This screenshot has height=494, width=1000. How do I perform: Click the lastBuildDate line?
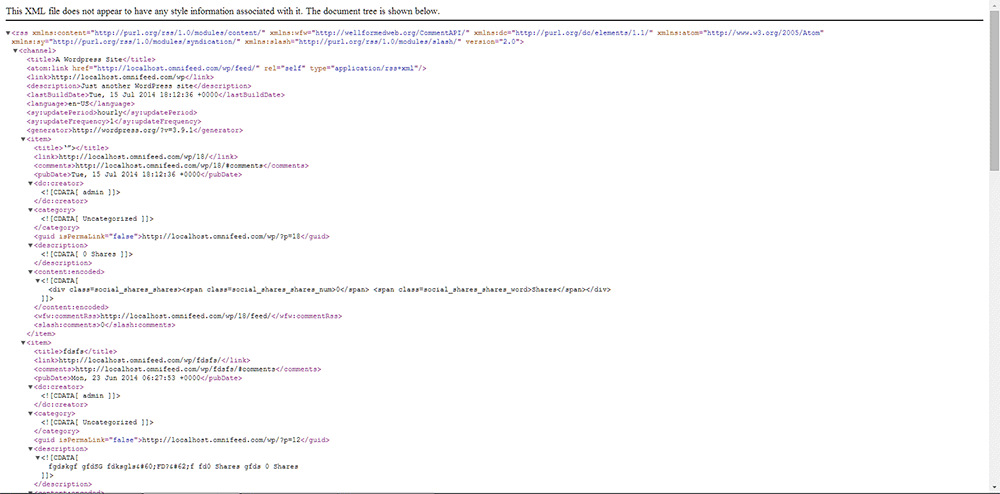point(155,95)
